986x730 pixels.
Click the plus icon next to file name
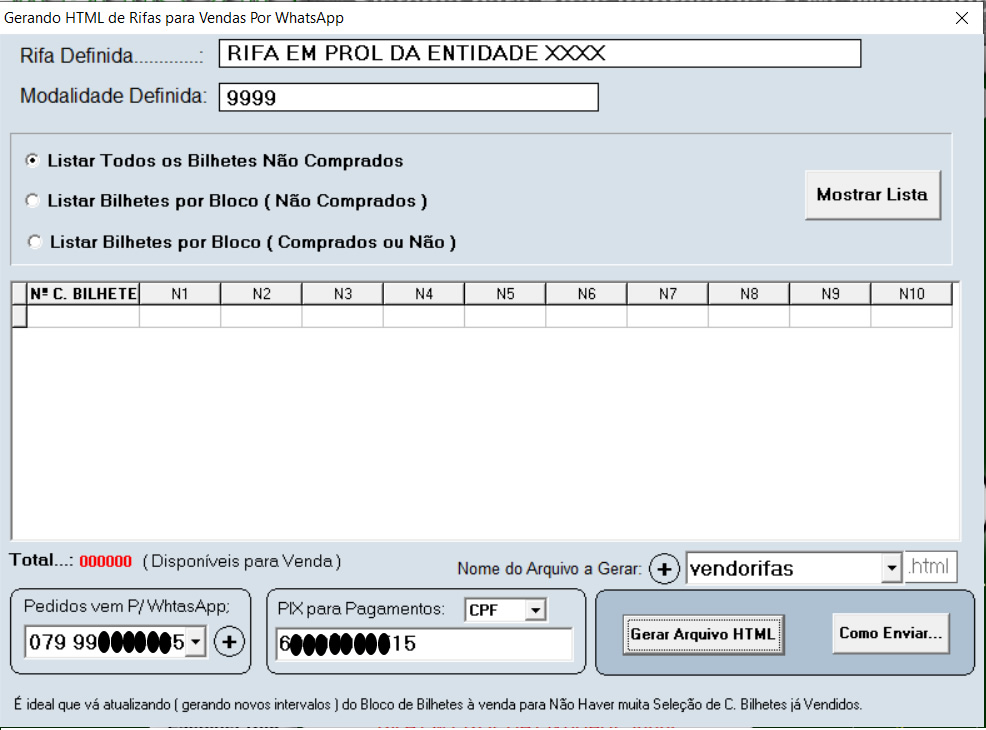pyautogui.click(x=664, y=569)
